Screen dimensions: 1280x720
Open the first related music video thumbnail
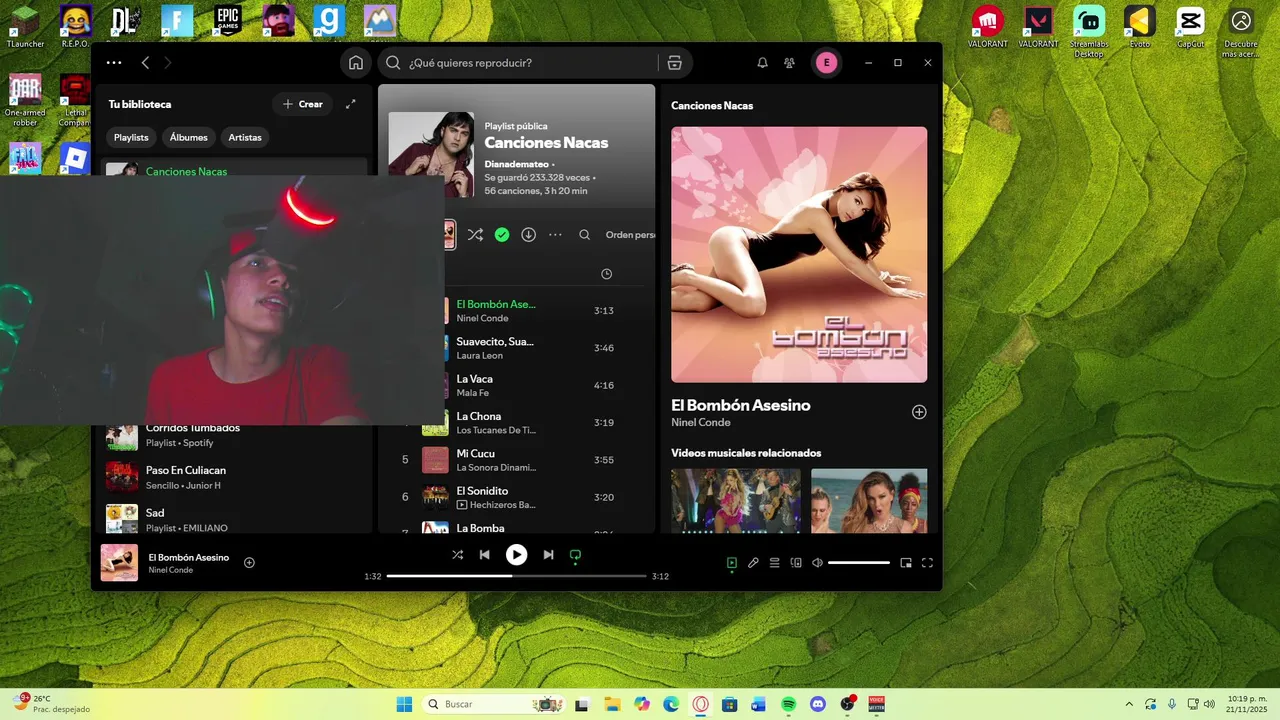pyautogui.click(x=736, y=500)
